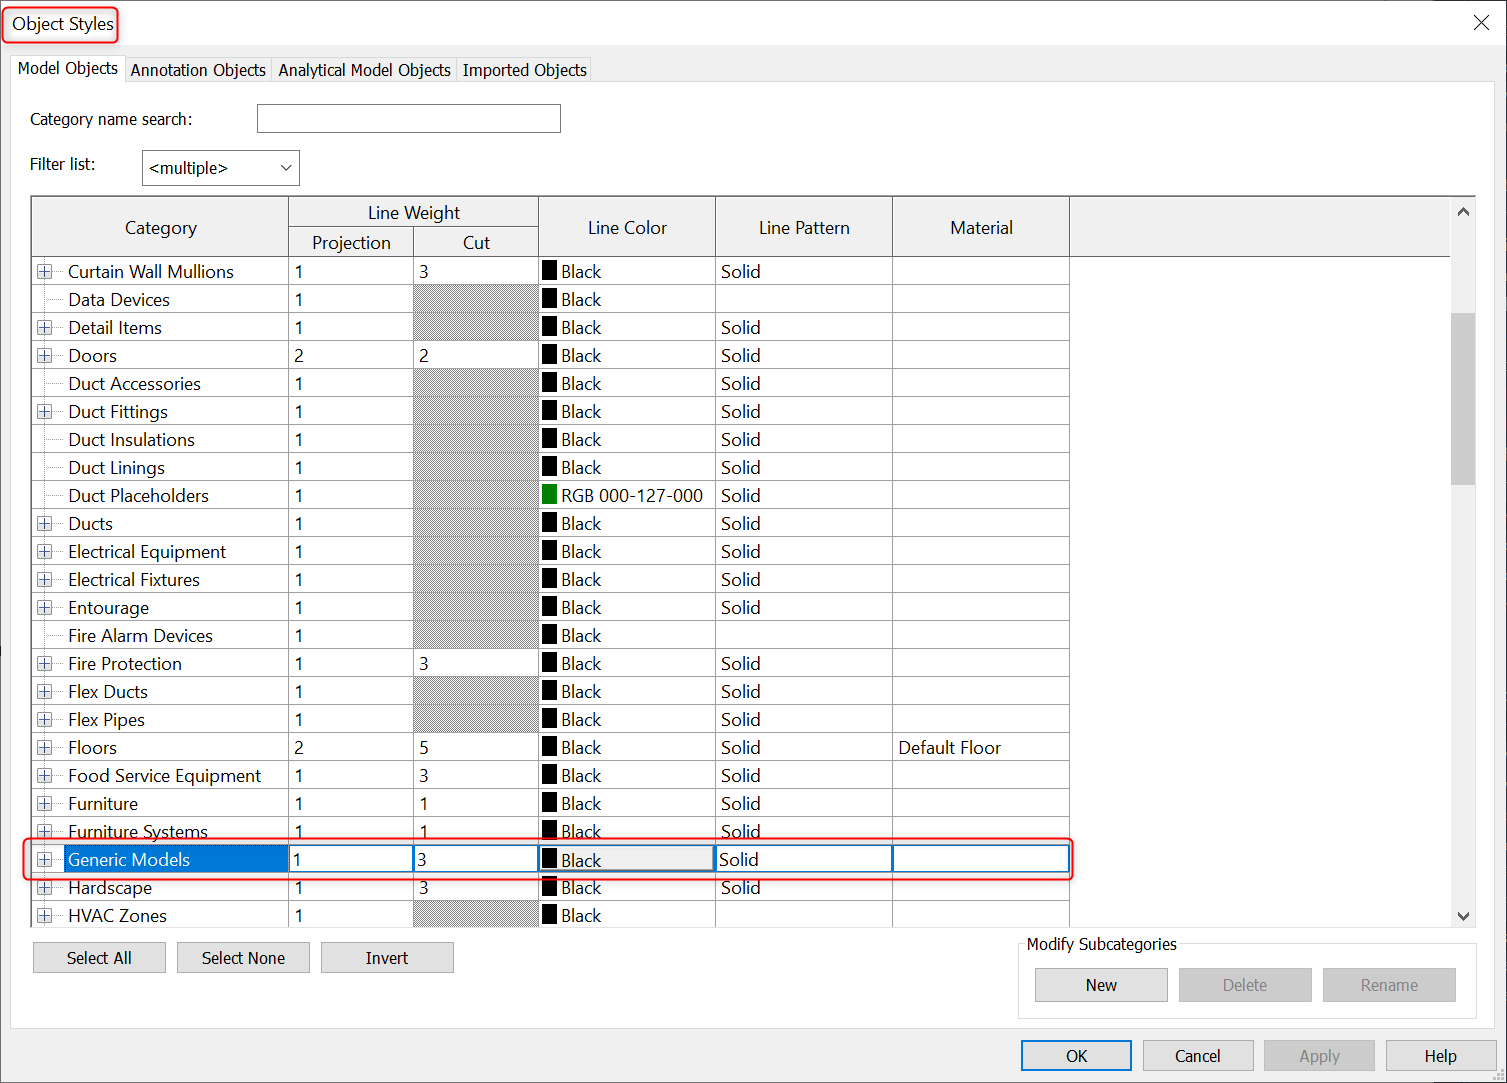Select the Model Objects tab

(x=68, y=68)
